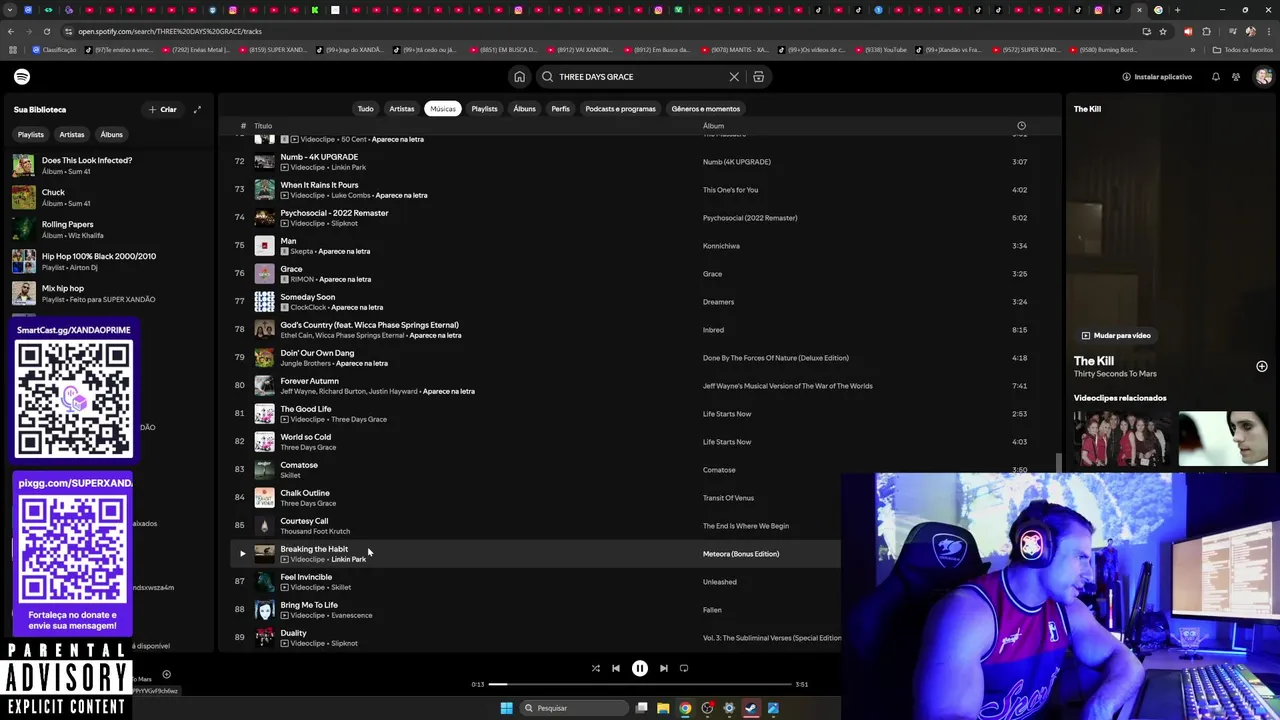Switch to the Artistas results tab
The image size is (1280, 720).
click(402, 108)
